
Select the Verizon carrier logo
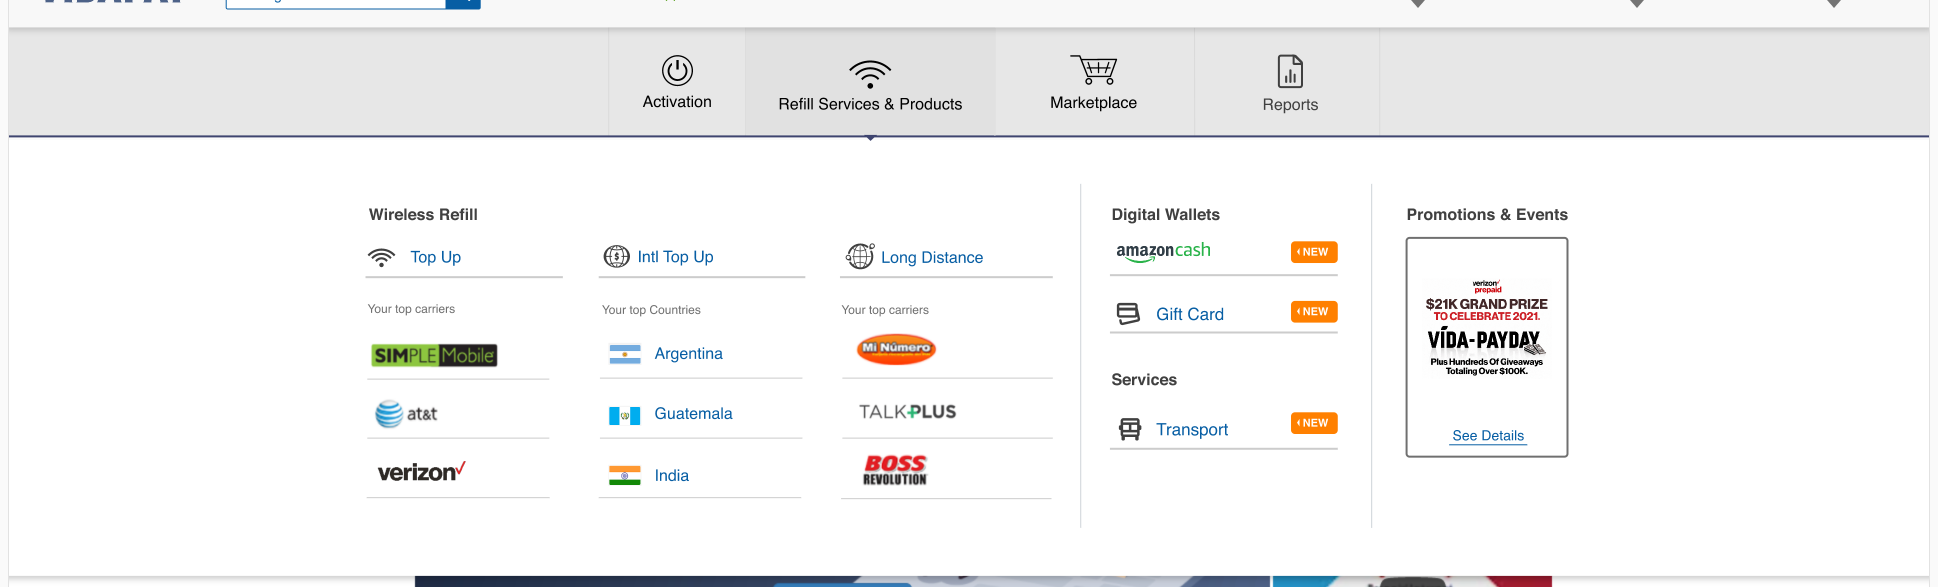click(421, 472)
